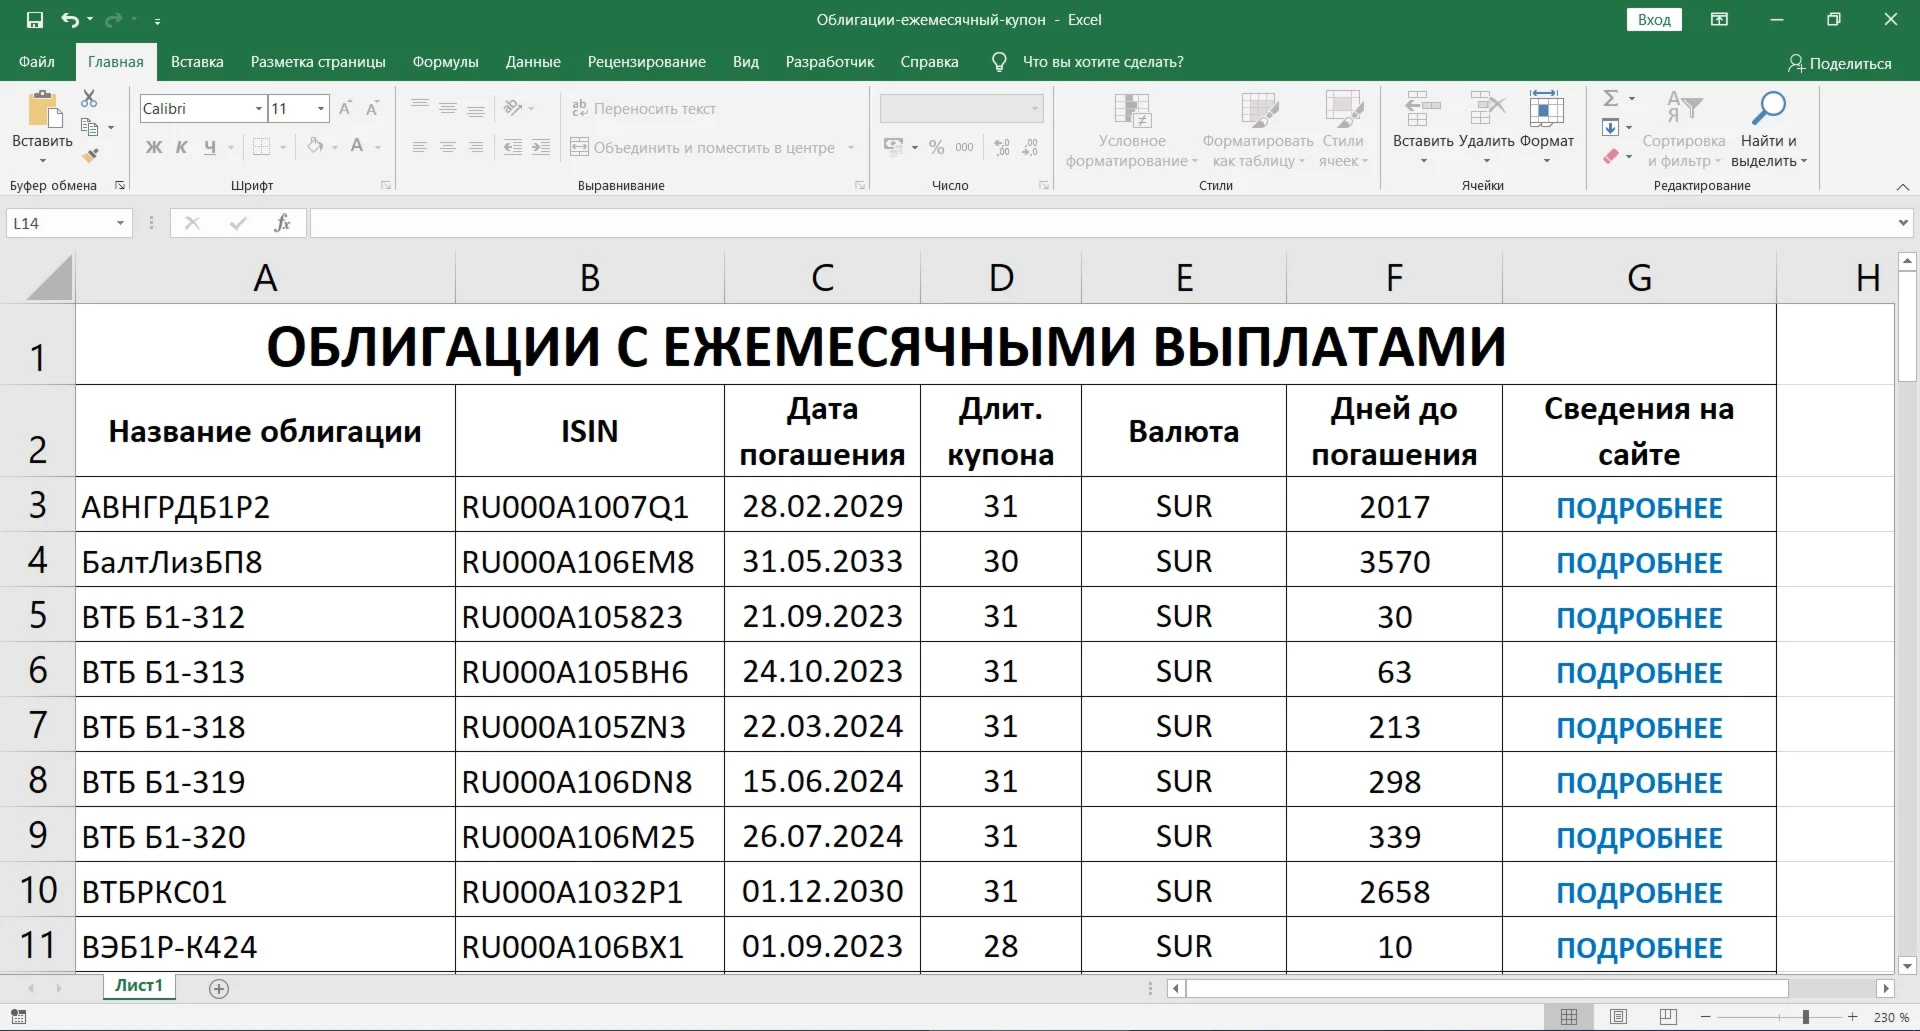Open the Conditional Formatting tool

(1132, 128)
